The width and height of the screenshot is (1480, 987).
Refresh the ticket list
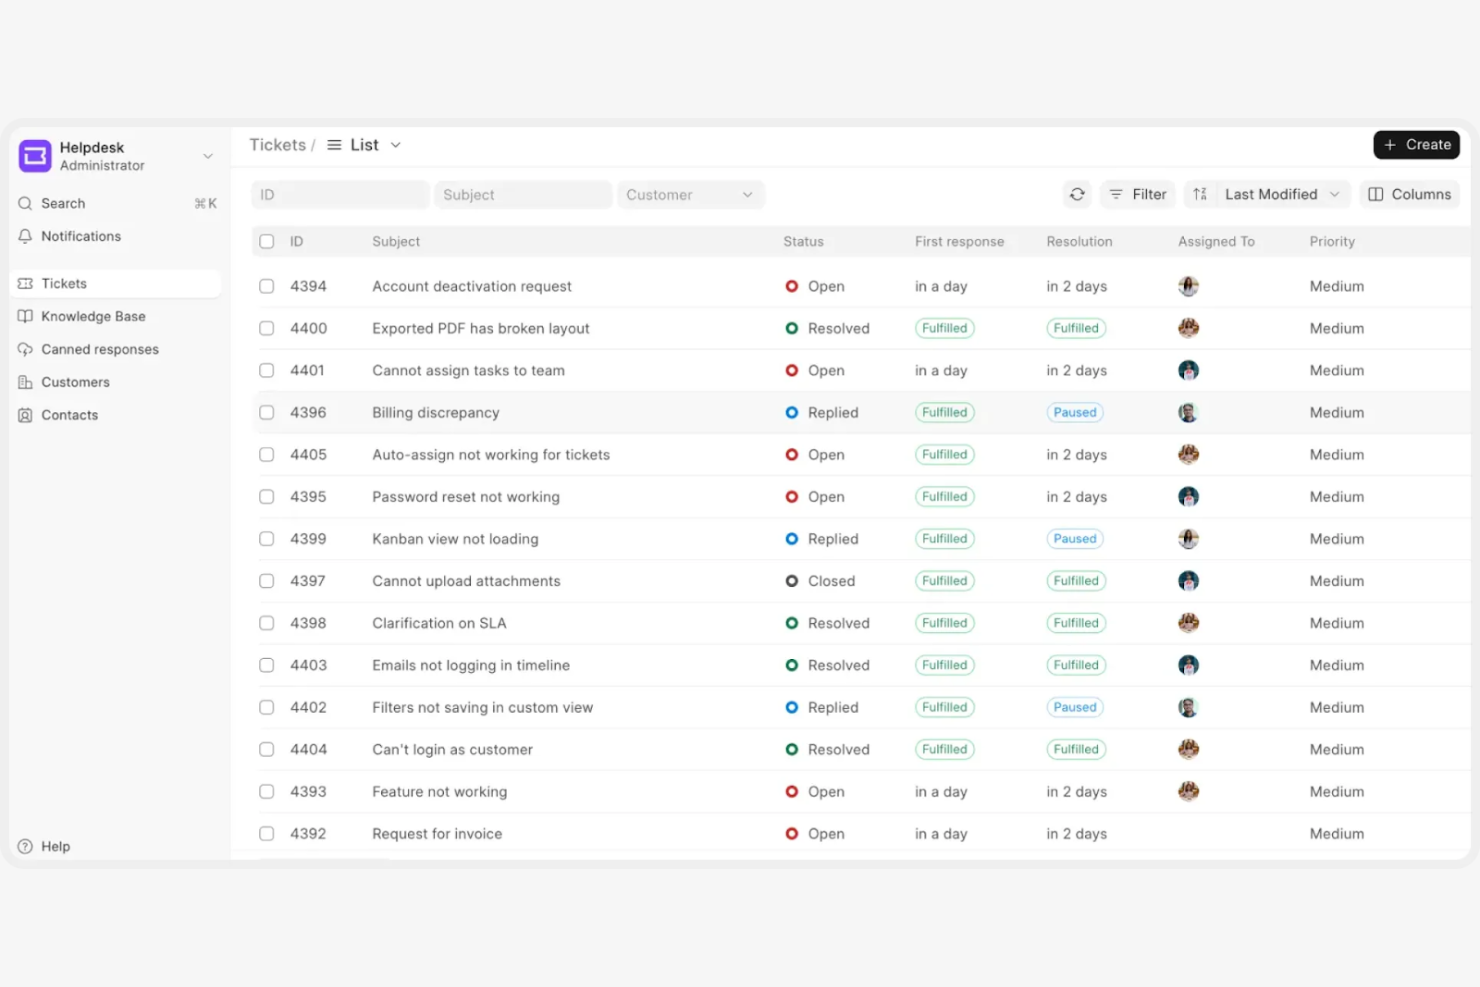pos(1077,194)
